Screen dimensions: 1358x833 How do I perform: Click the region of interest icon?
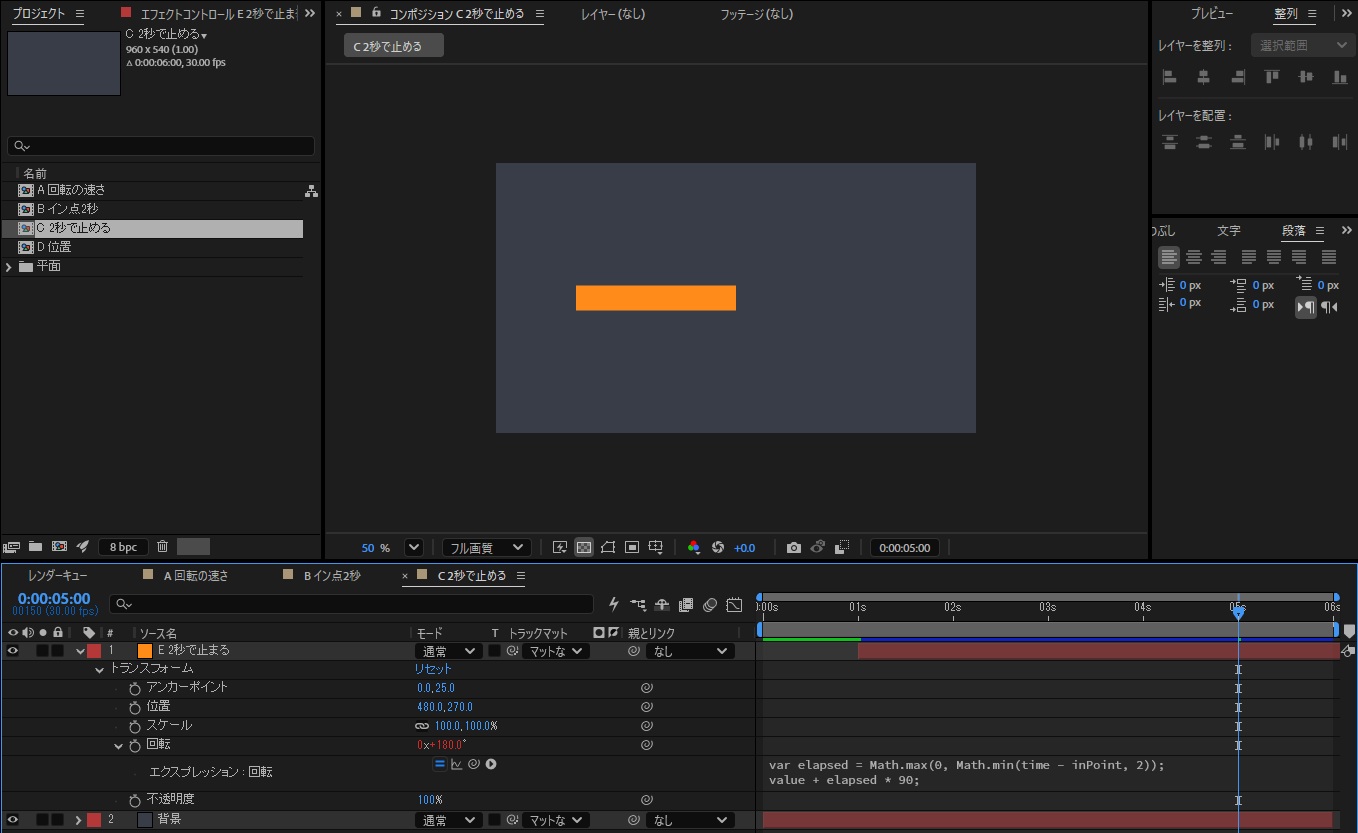tap(632, 547)
